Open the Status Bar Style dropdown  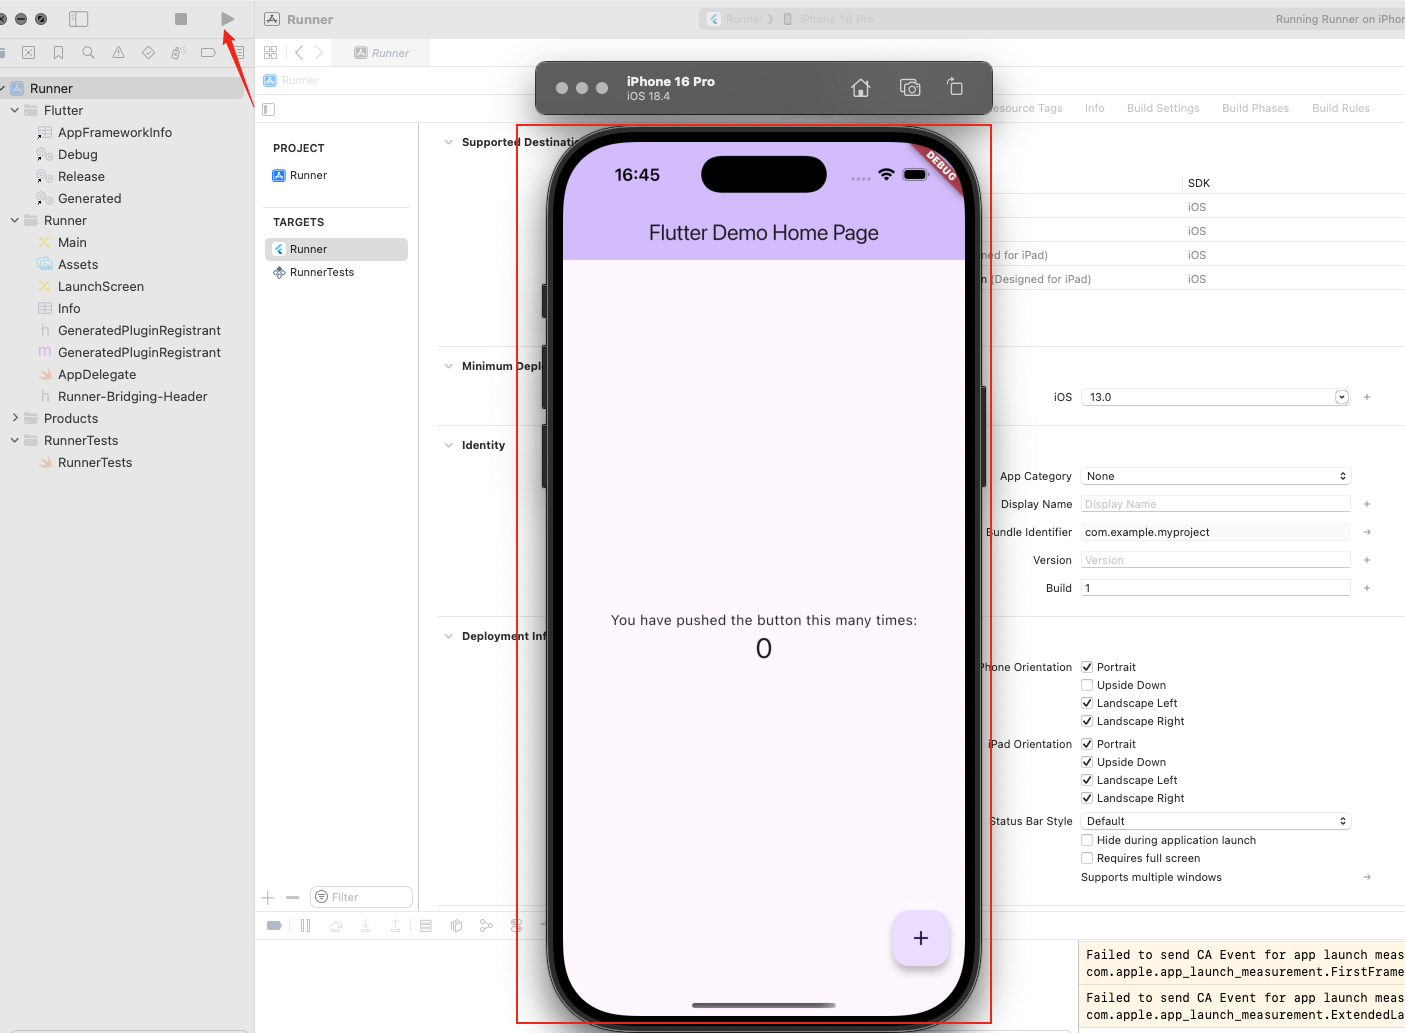pos(1216,821)
